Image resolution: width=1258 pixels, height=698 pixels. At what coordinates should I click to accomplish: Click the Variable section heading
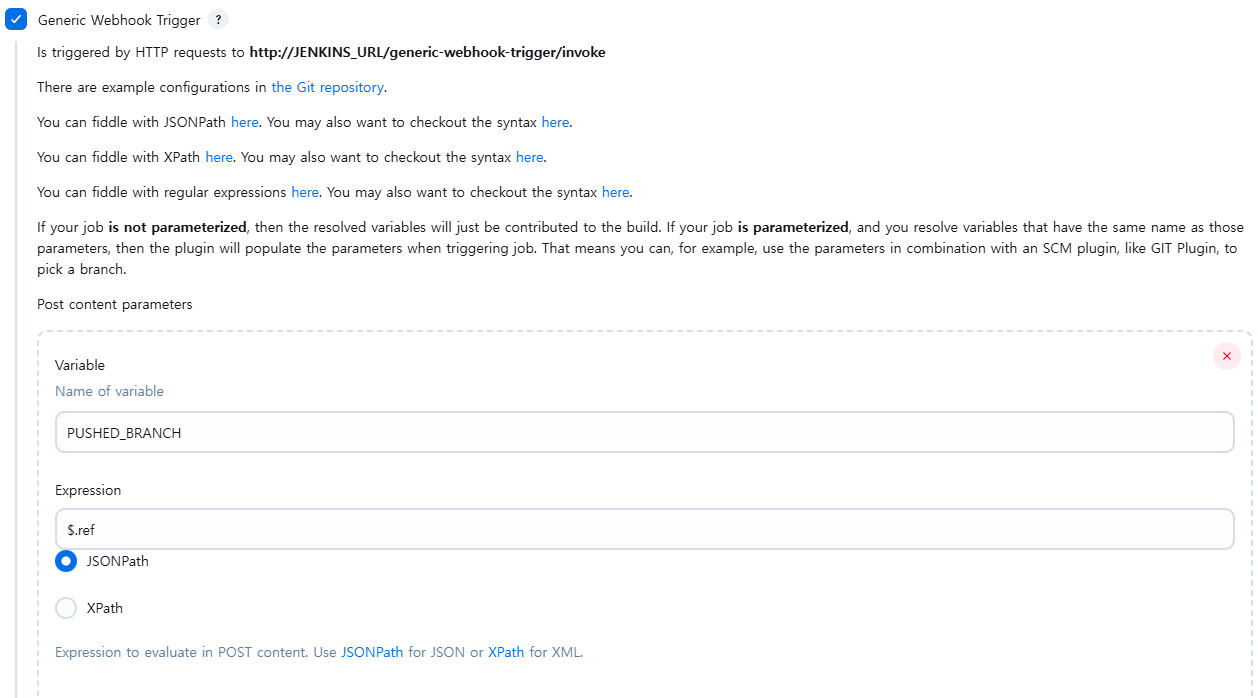[79, 365]
